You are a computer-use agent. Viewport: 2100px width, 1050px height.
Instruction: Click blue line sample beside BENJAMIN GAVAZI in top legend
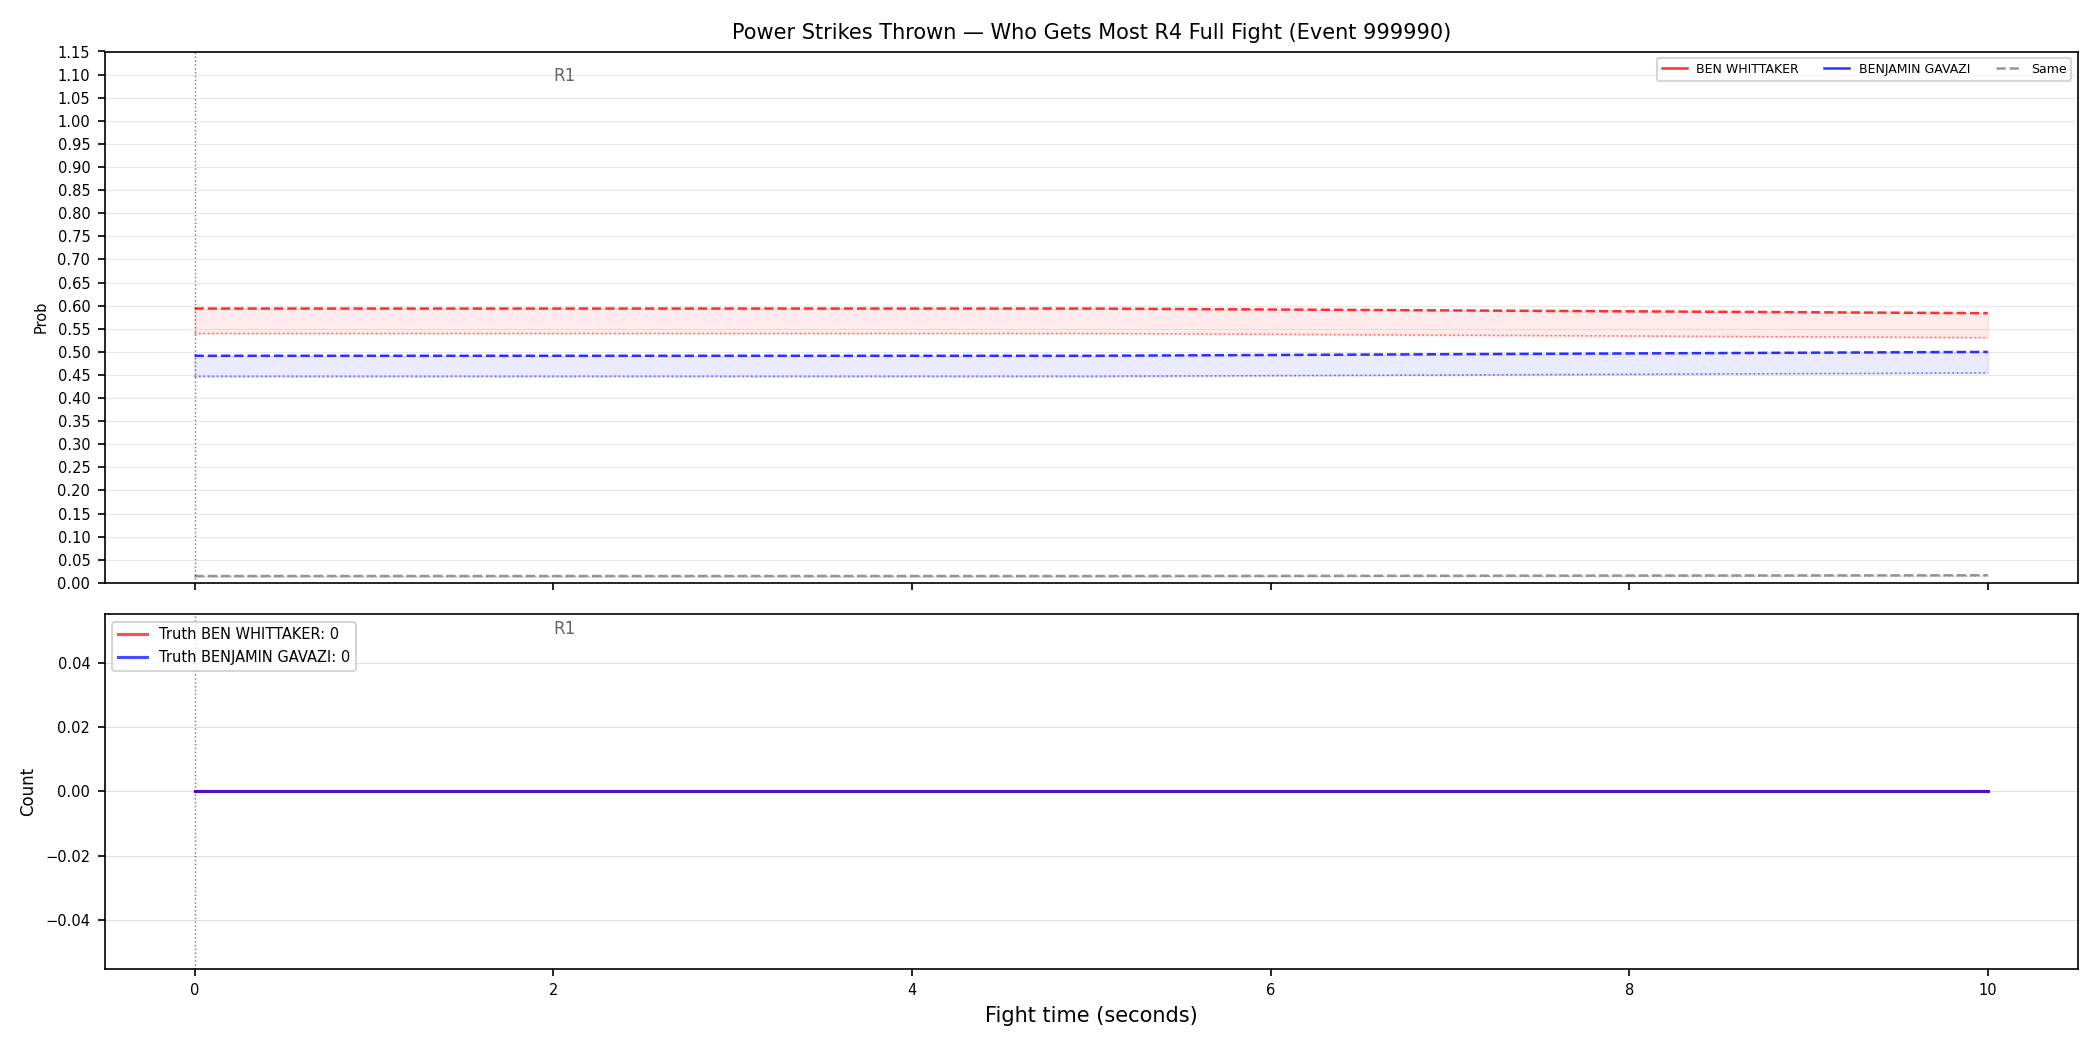click(x=1838, y=69)
